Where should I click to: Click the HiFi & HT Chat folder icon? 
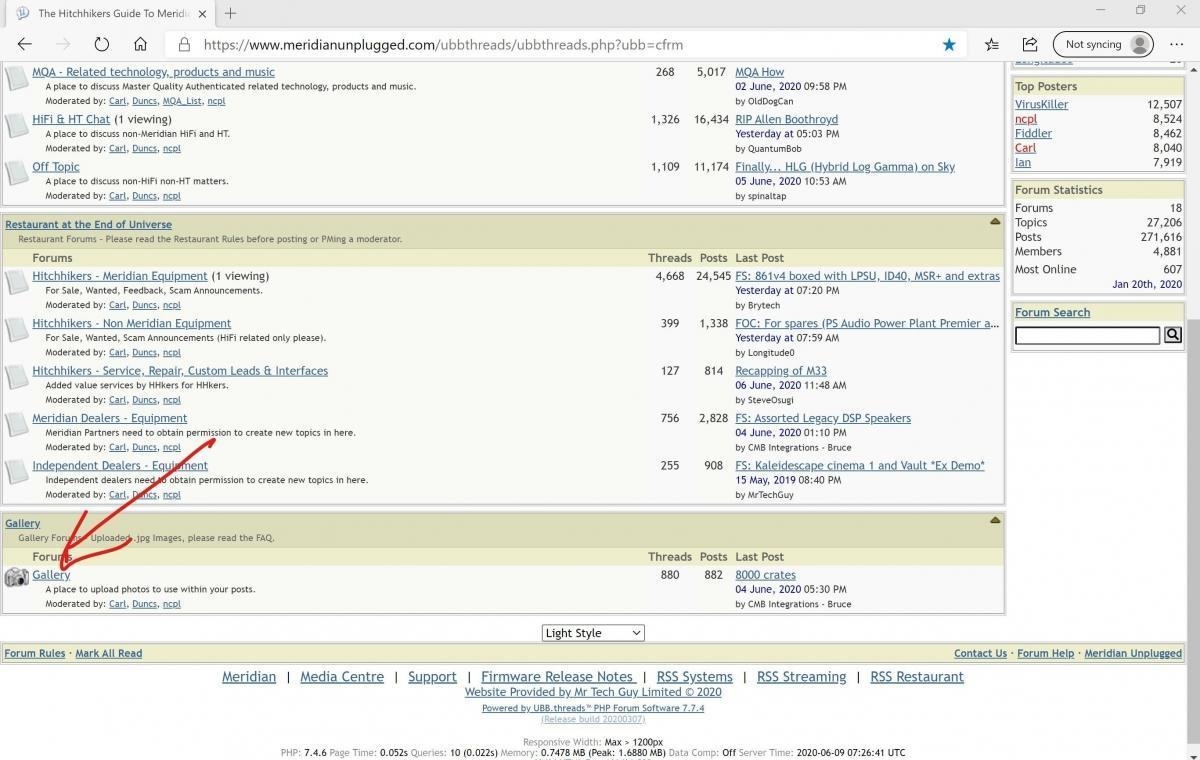tap(17, 125)
